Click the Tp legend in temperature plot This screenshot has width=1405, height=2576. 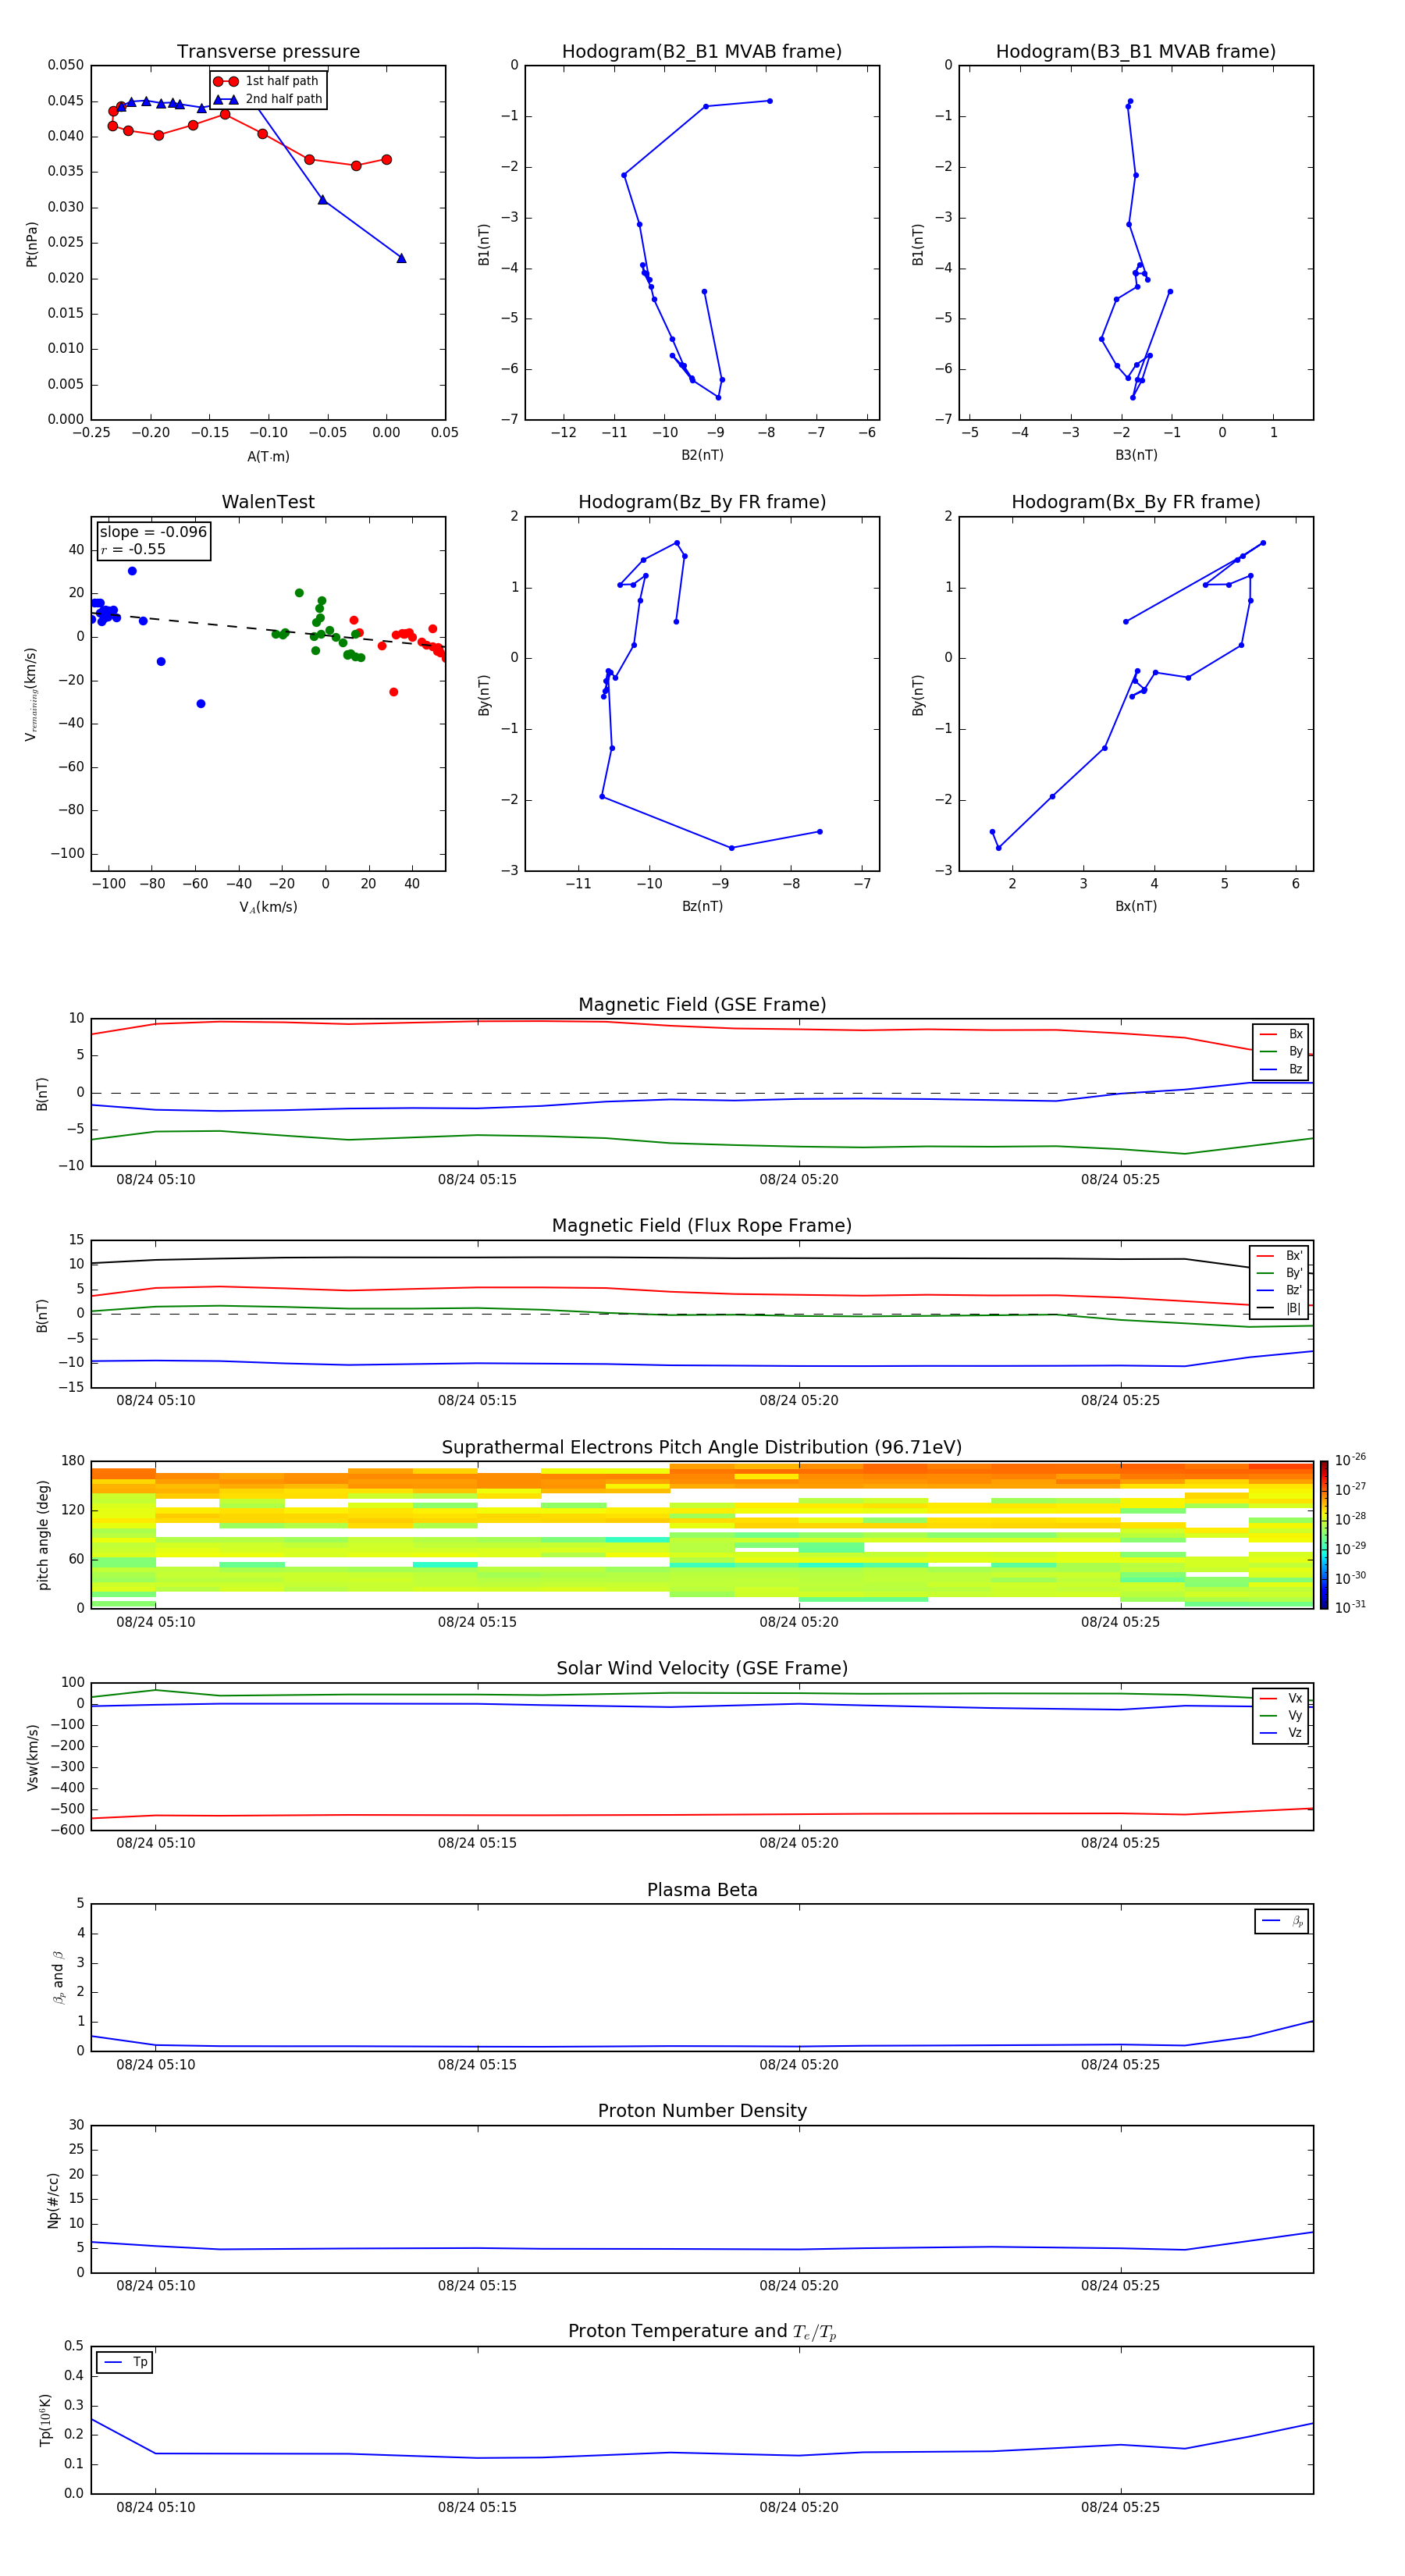[125, 2363]
